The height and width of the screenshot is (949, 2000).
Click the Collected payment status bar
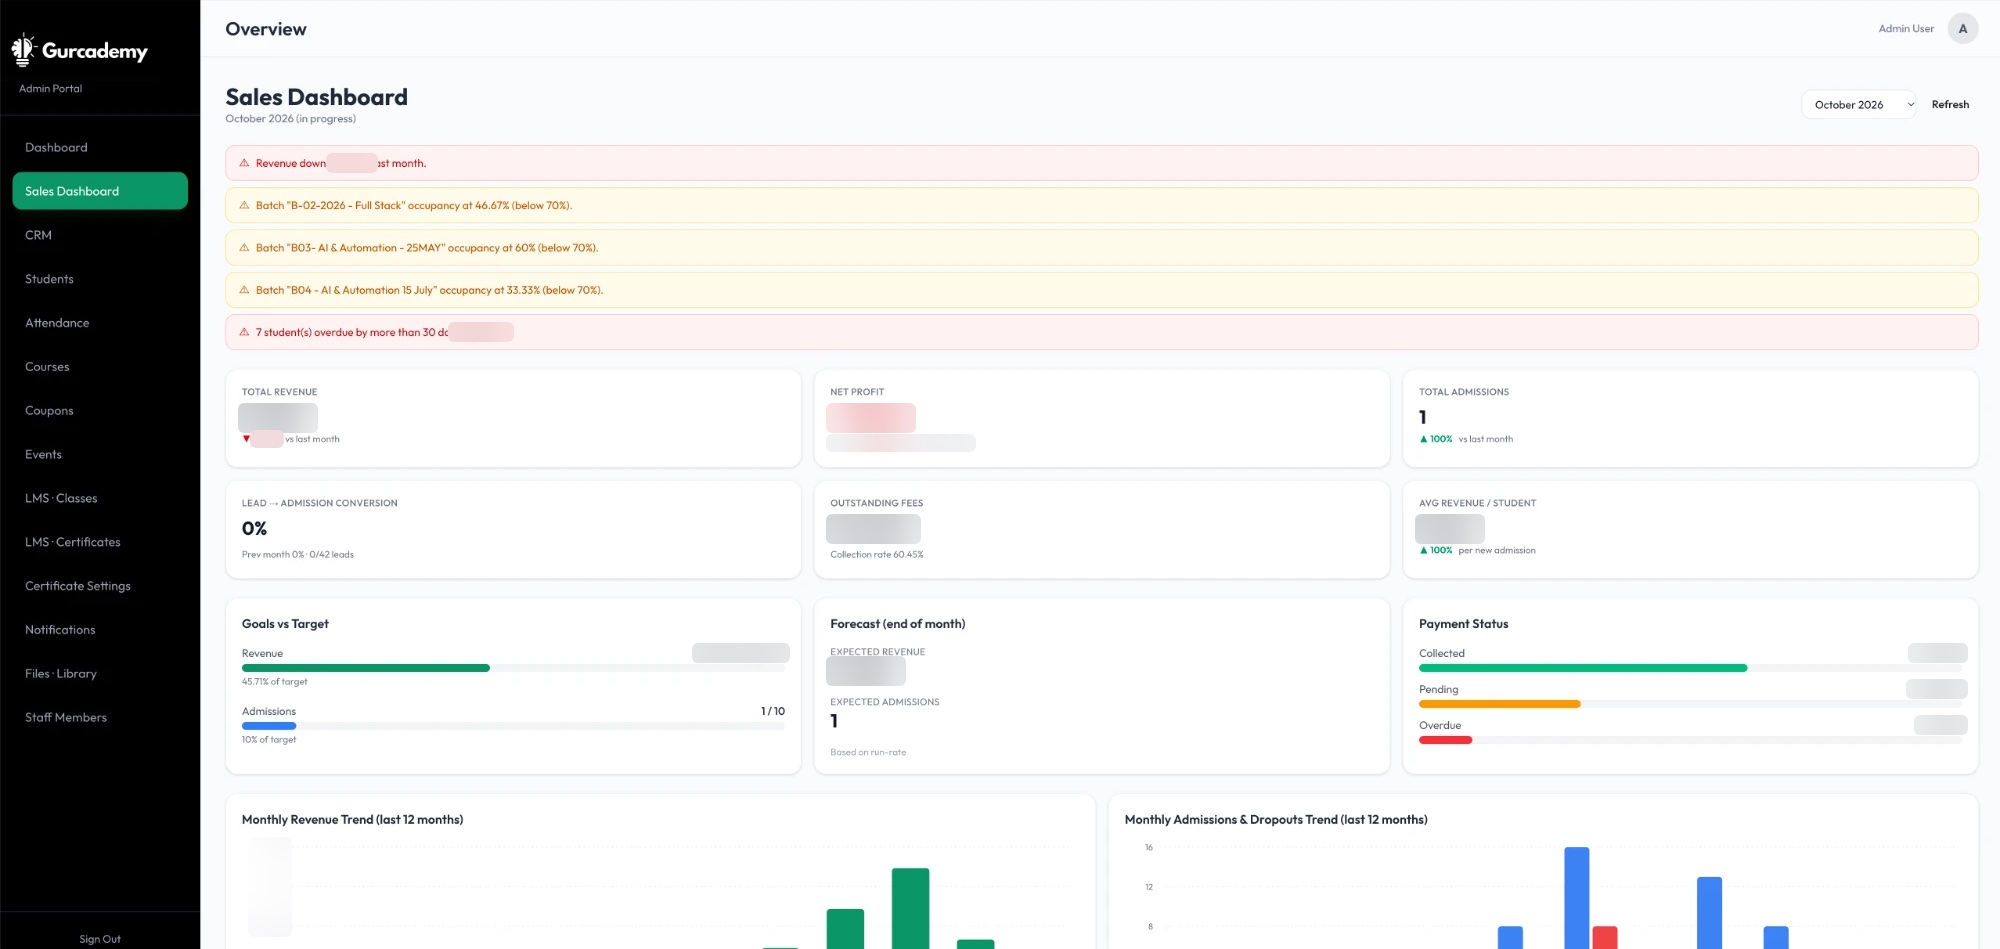point(1691,668)
